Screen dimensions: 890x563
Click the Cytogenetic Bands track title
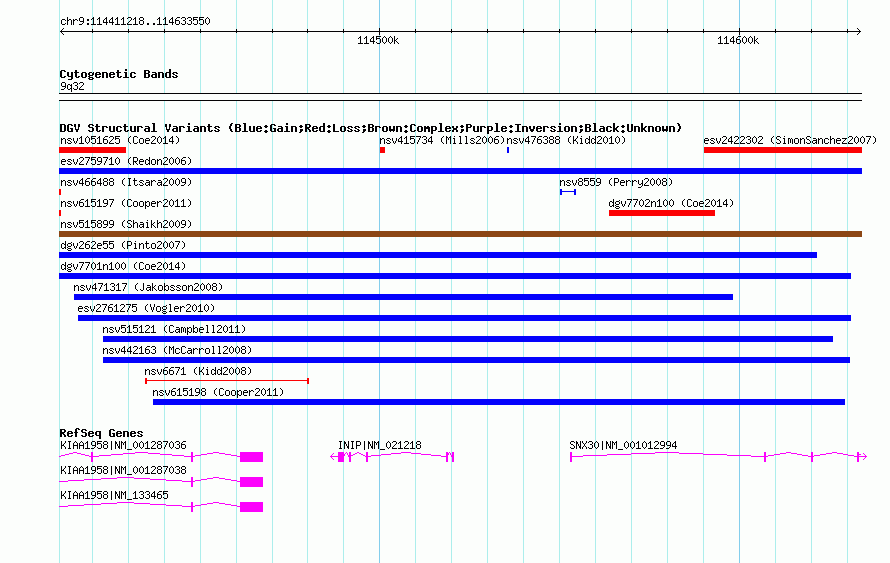pyautogui.click(x=119, y=74)
